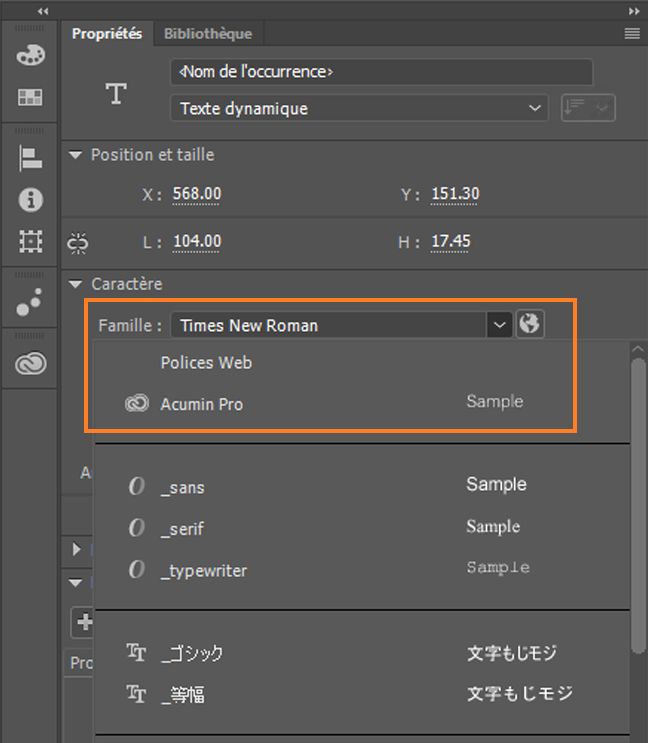Image resolution: width=648 pixels, height=743 pixels.
Task: Select Acumin Pro font
Action: pos(362,403)
